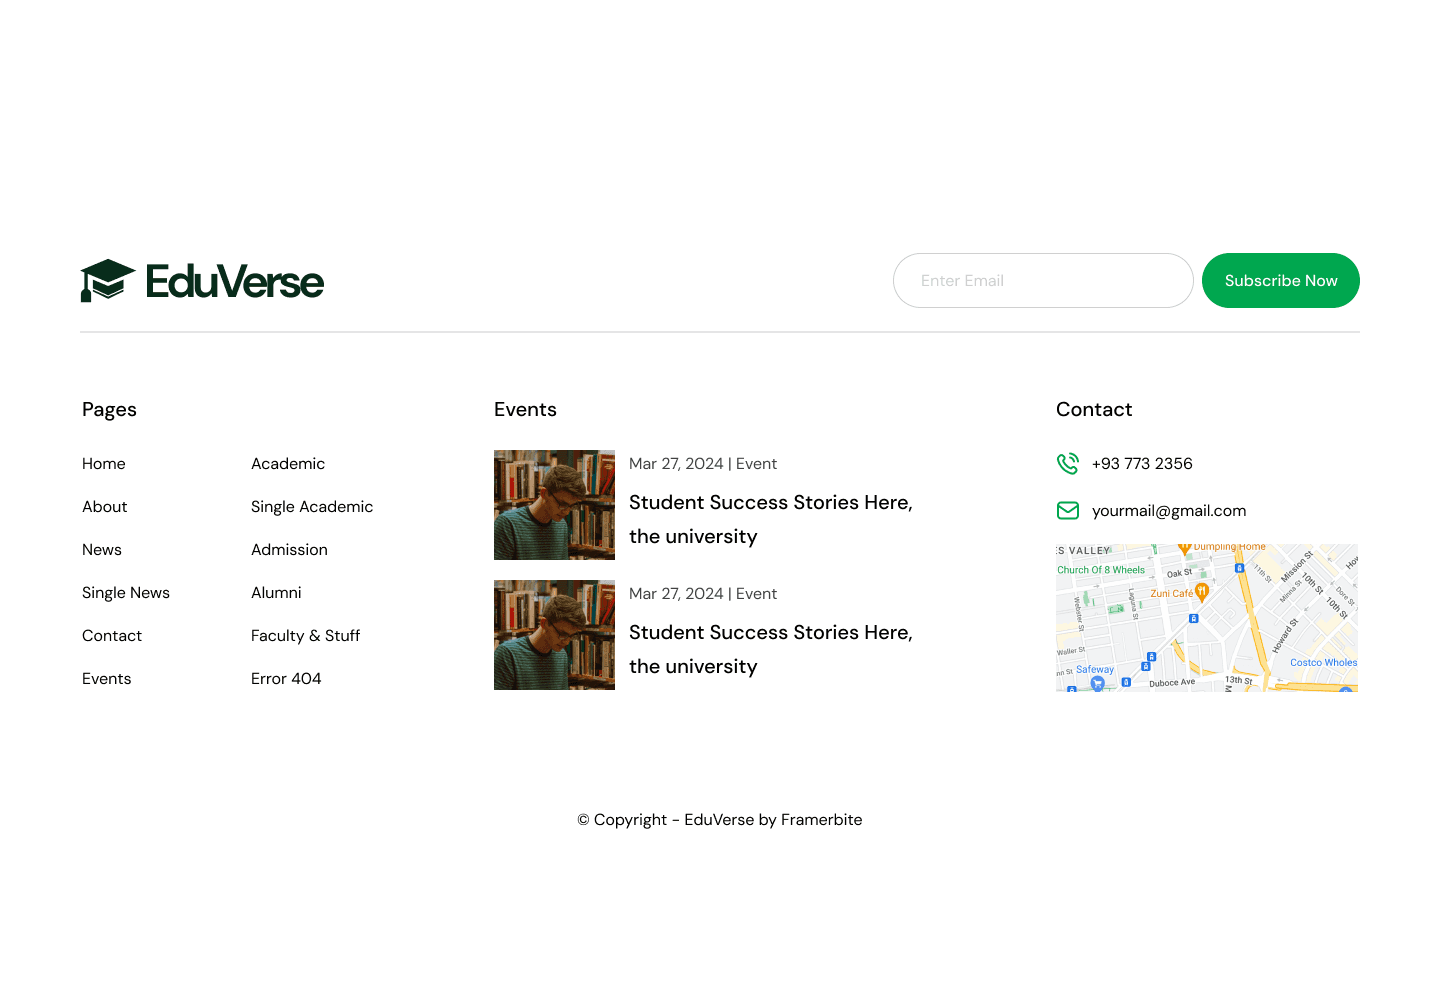The image size is (1440, 1000).
Task: Click the Costco Wholesale label on the map
Action: coord(1324,663)
